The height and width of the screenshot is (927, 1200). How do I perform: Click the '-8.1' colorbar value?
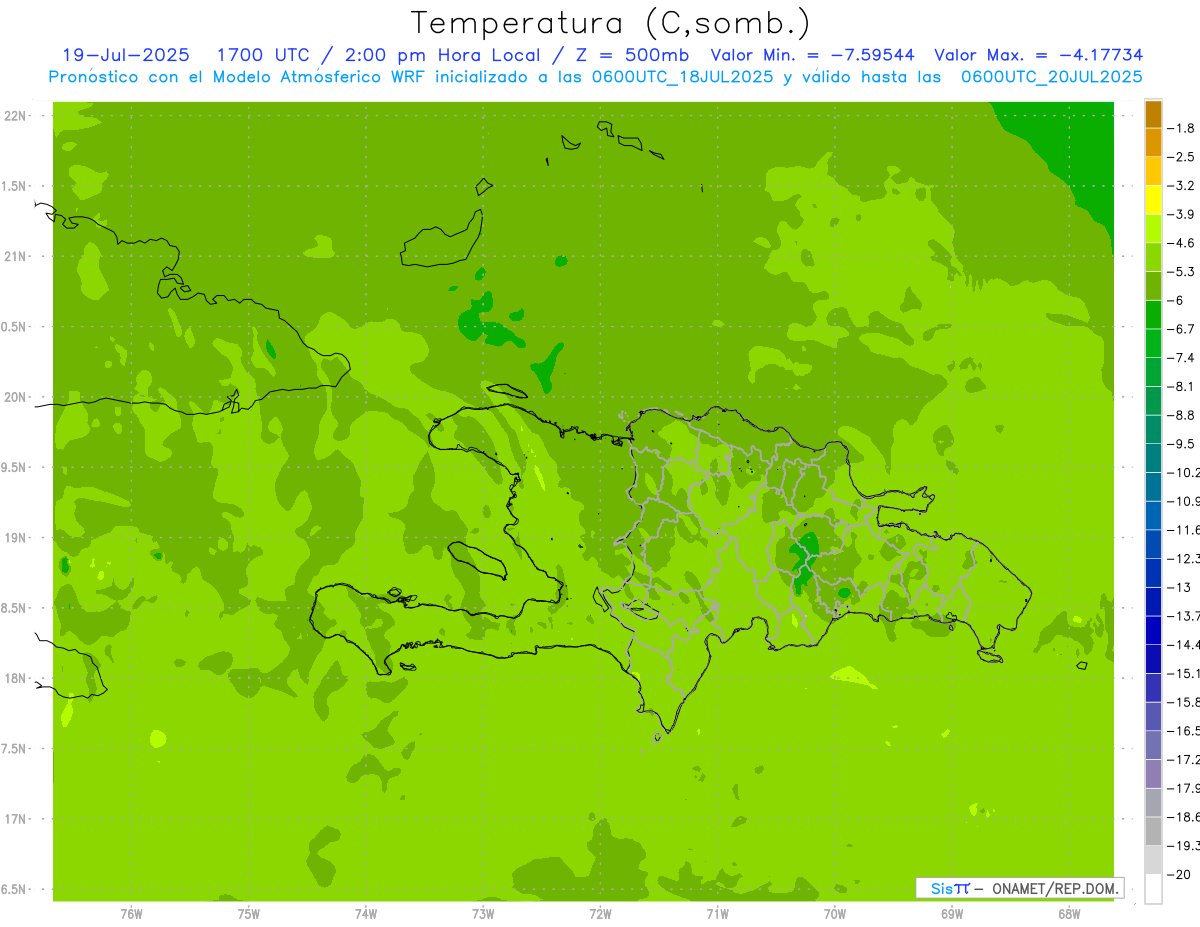pyautogui.click(x=1183, y=386)
